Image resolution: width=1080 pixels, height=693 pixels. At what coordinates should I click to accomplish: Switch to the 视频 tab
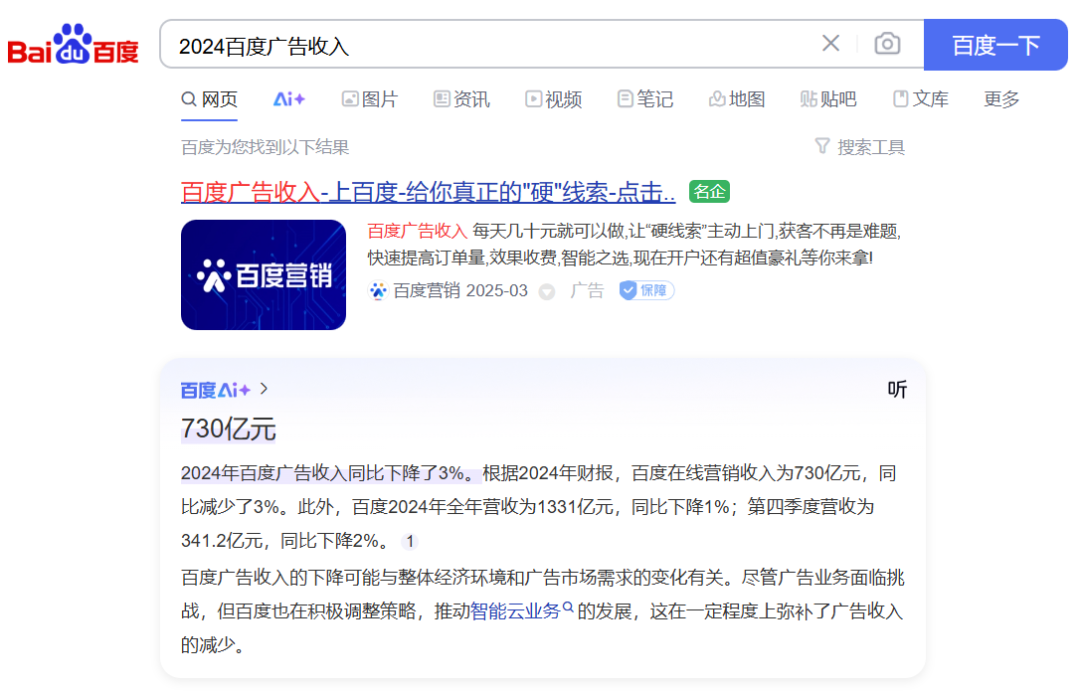(x=554, y=99)
